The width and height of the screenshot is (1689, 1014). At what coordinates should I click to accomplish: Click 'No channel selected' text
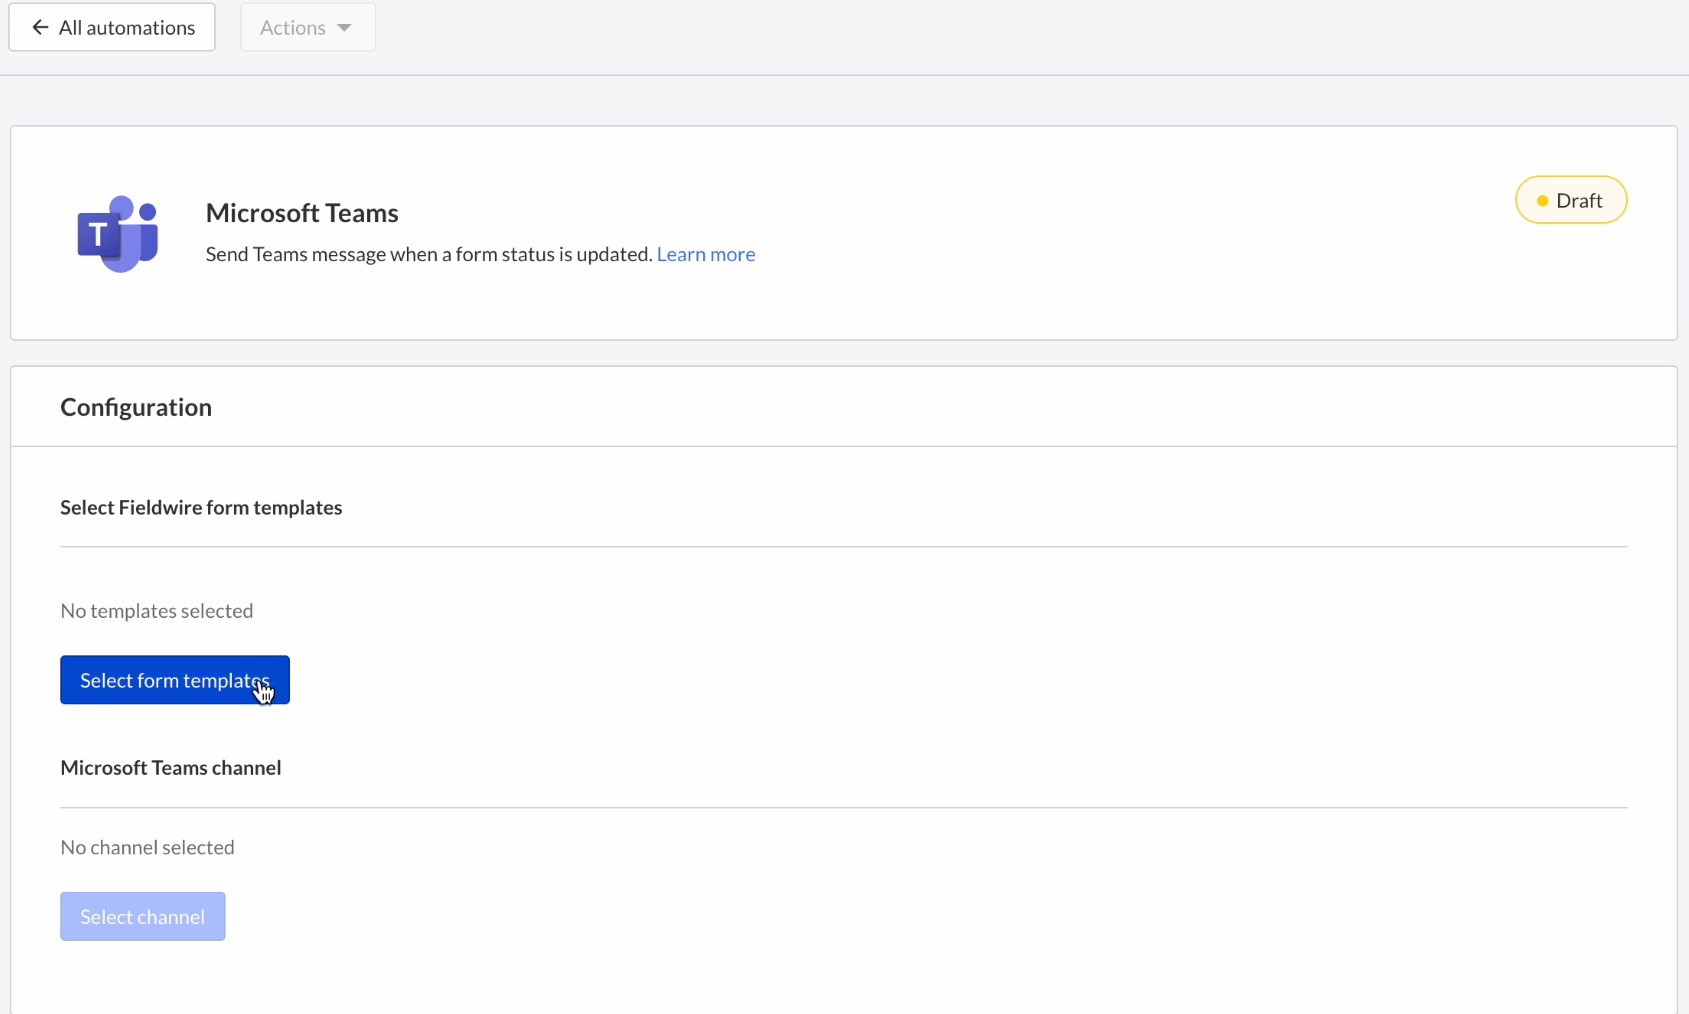tap(148, 847)
